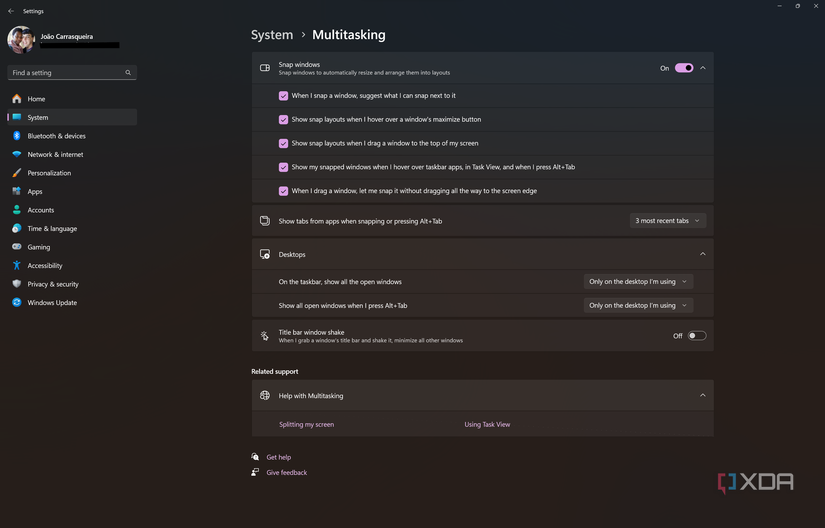The image size is (825, 528).
Task: Click the Privacy & security shield icon
Action: (x=17, y=284)
